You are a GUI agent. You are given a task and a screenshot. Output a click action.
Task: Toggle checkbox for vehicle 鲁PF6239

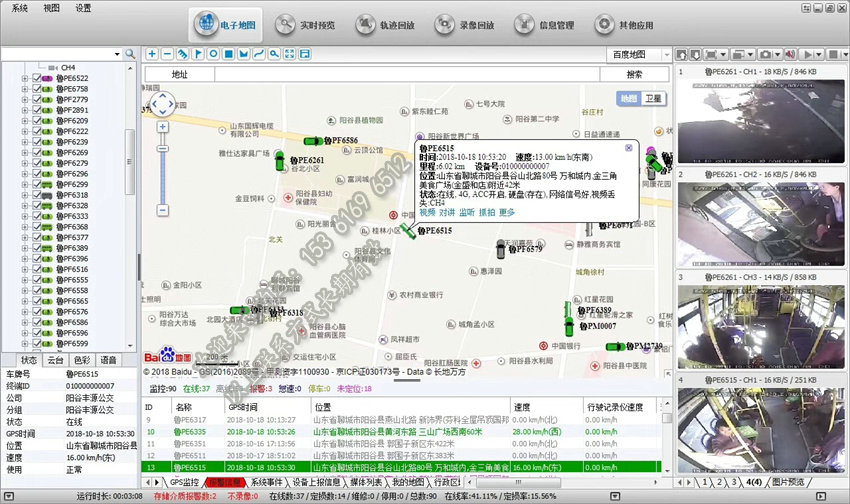(x=36, y=142)
